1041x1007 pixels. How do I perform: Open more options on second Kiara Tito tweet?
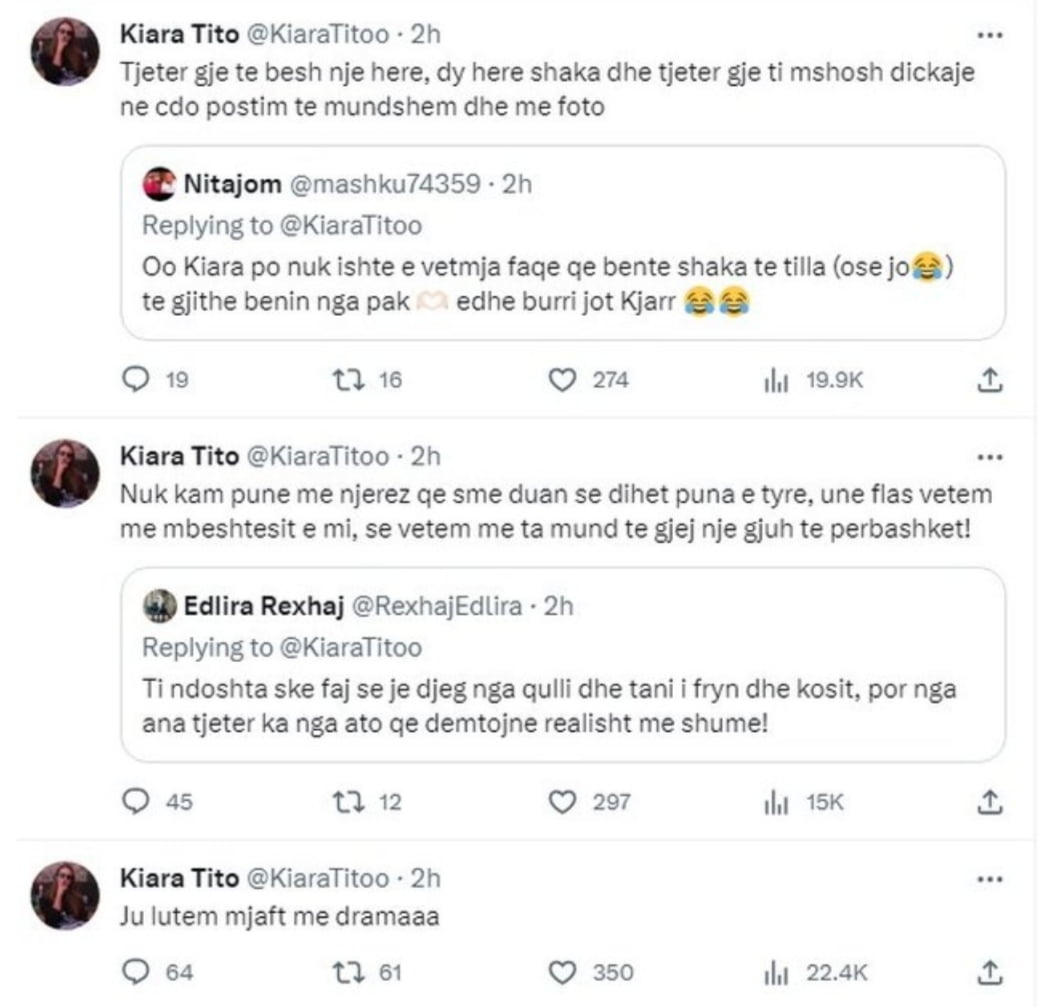pyautogui.click(x=988, y=457)
